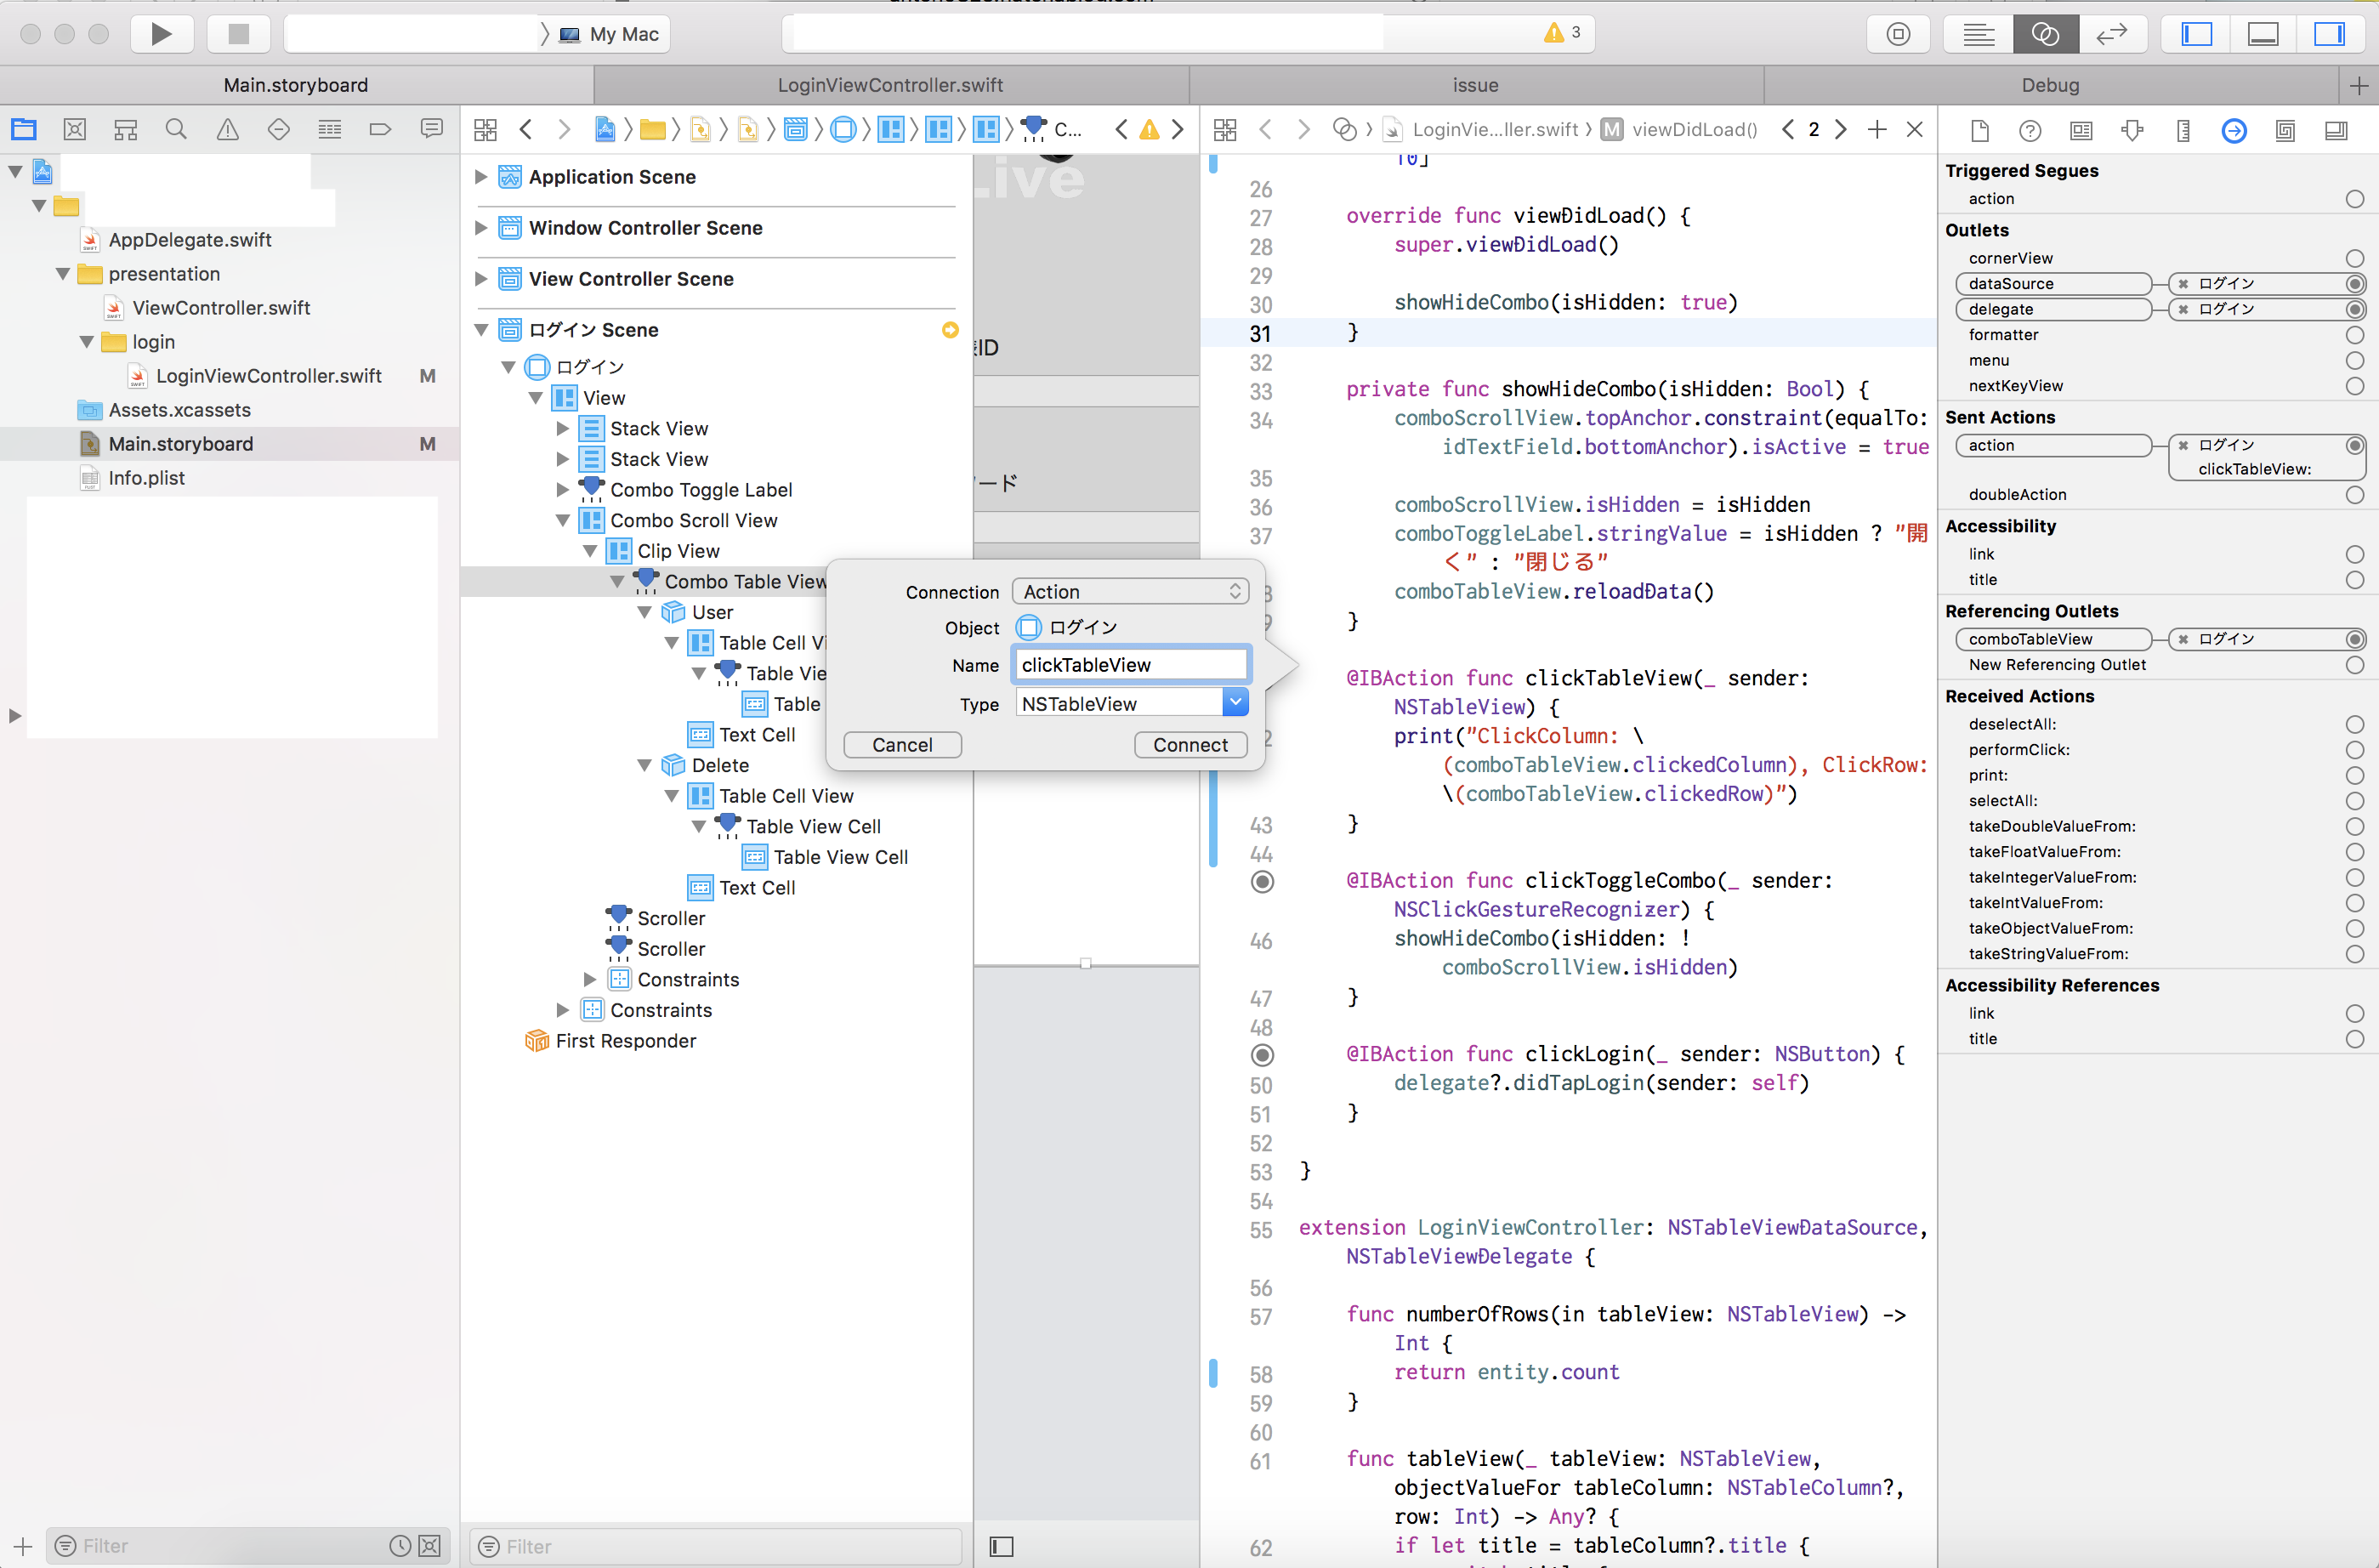Click the Connect button
Screen dimensions: 2379x1568
tap(1190, 745)
